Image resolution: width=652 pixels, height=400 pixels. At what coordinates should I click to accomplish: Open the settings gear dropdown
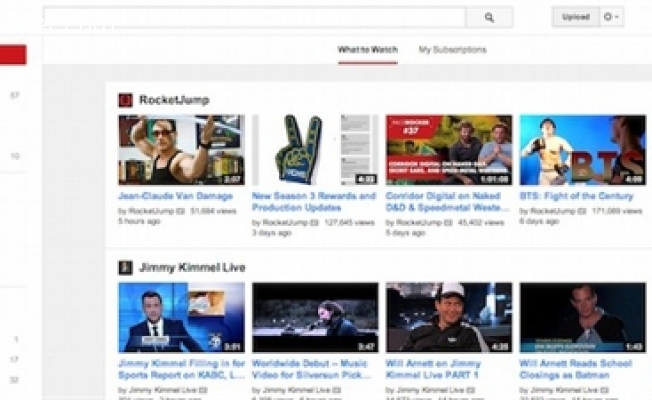[612, 17]
